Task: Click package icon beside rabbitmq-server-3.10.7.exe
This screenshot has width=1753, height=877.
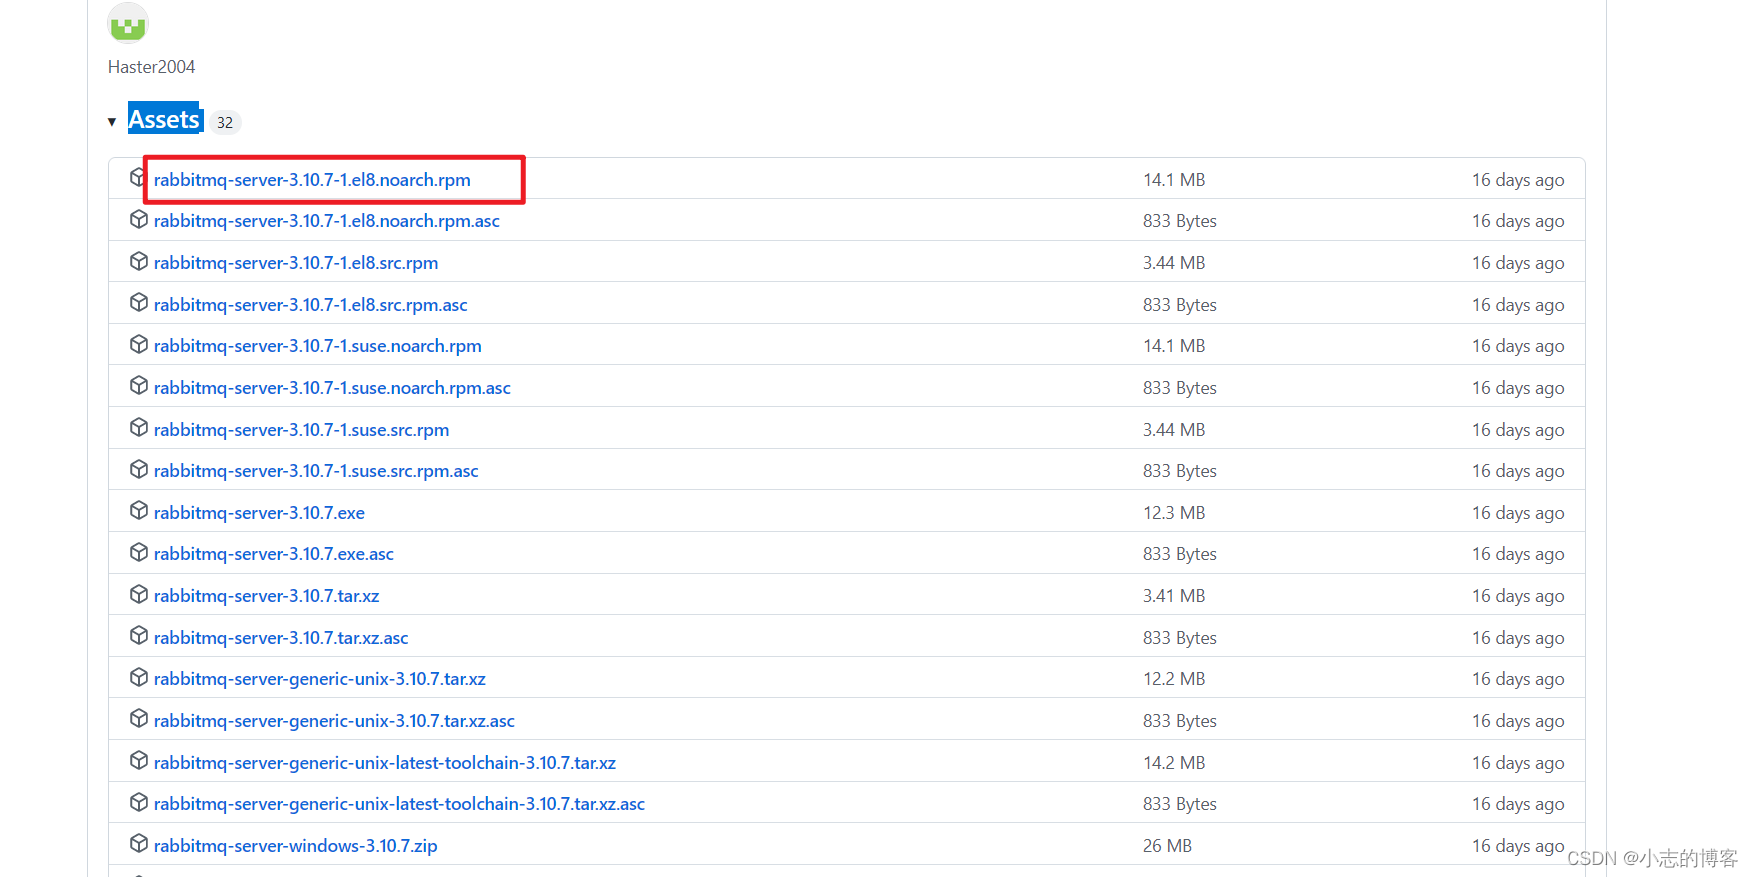Action: [x=139, y=511]
